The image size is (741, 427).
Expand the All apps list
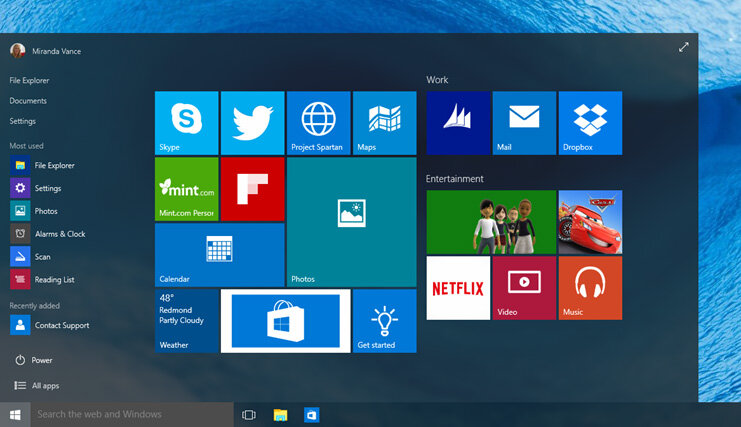click(45, 385)
